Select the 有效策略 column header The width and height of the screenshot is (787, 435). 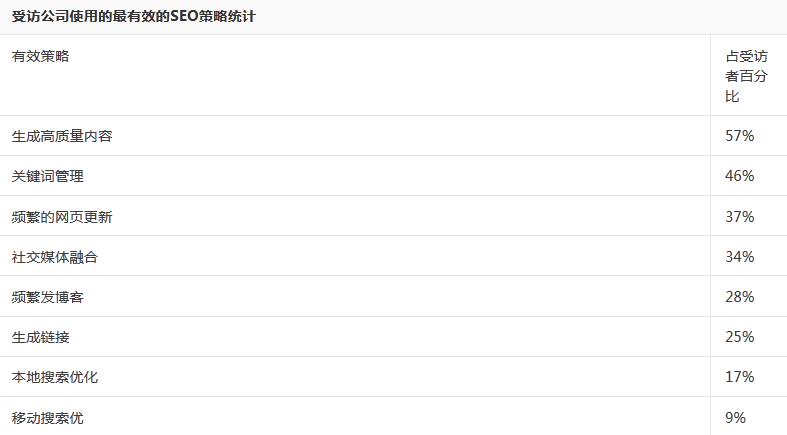point(40,56)
